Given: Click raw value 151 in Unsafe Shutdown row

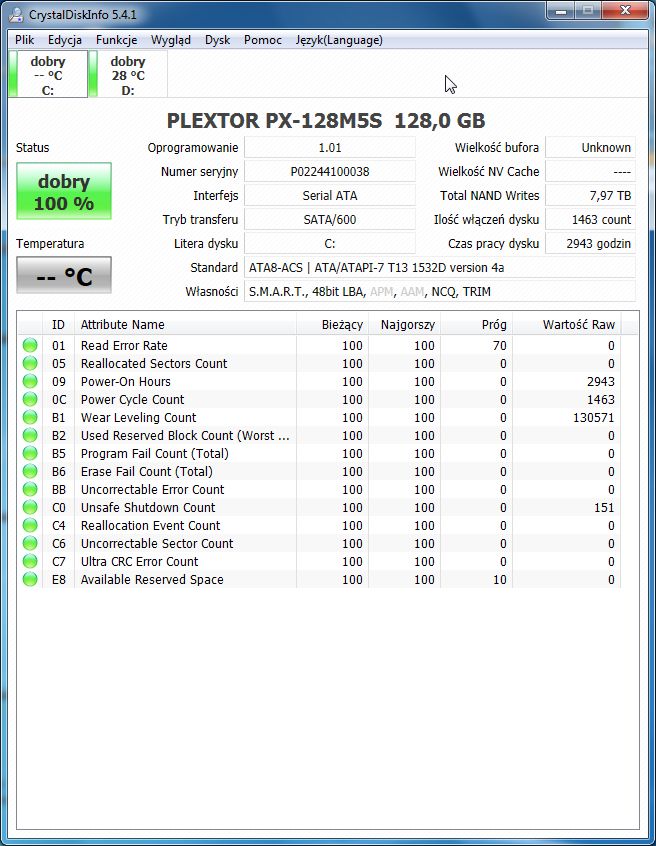Looking at the screenshot, I should point(604,507).
